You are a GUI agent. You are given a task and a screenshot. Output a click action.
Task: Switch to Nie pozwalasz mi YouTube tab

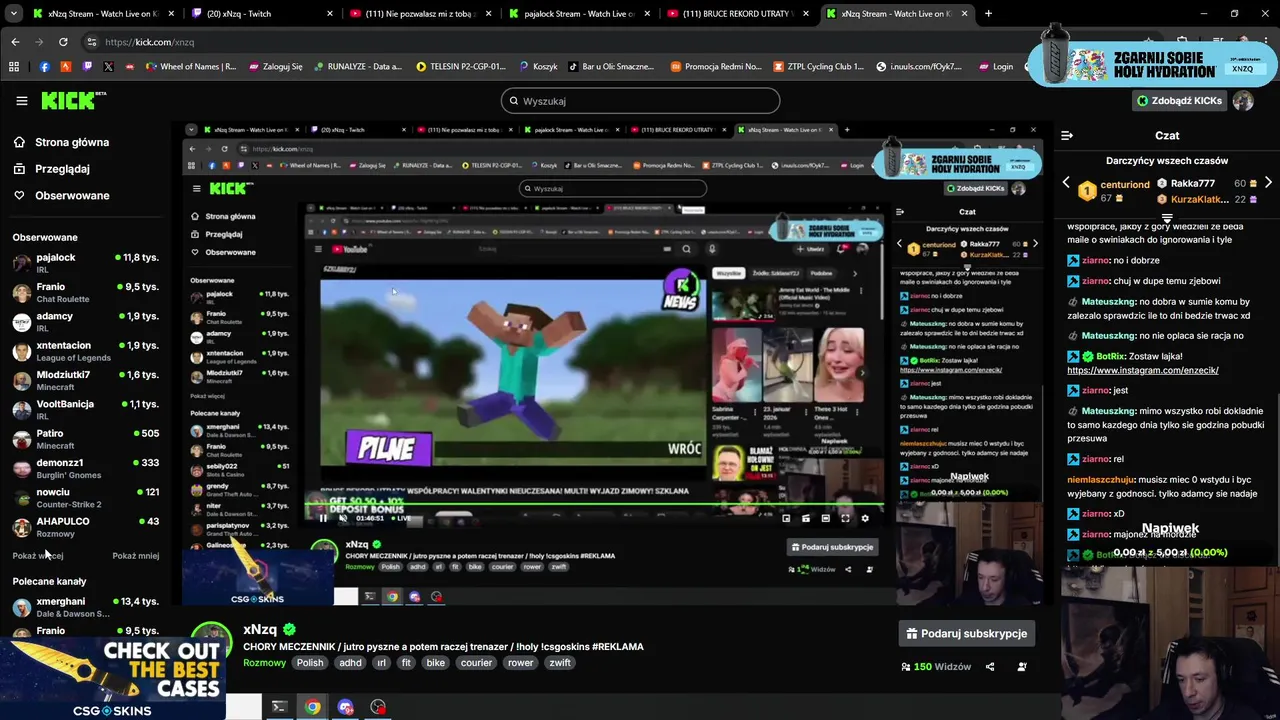422,14
